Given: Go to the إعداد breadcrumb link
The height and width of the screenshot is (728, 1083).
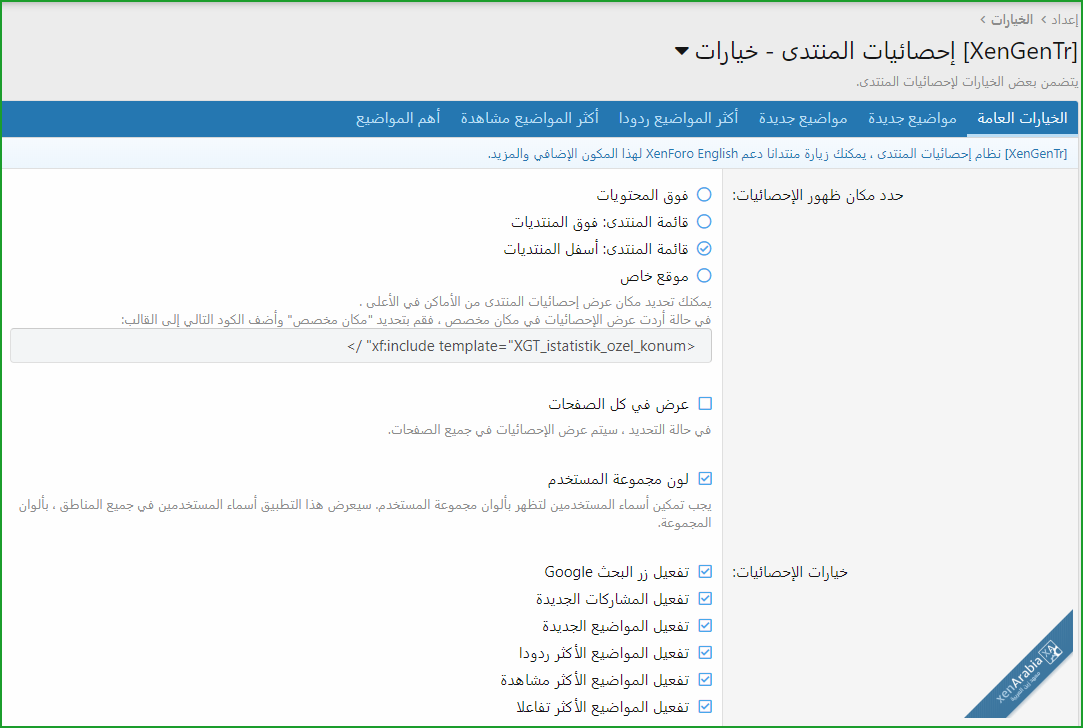Looking at the screenshot, I should [1064, 20].
